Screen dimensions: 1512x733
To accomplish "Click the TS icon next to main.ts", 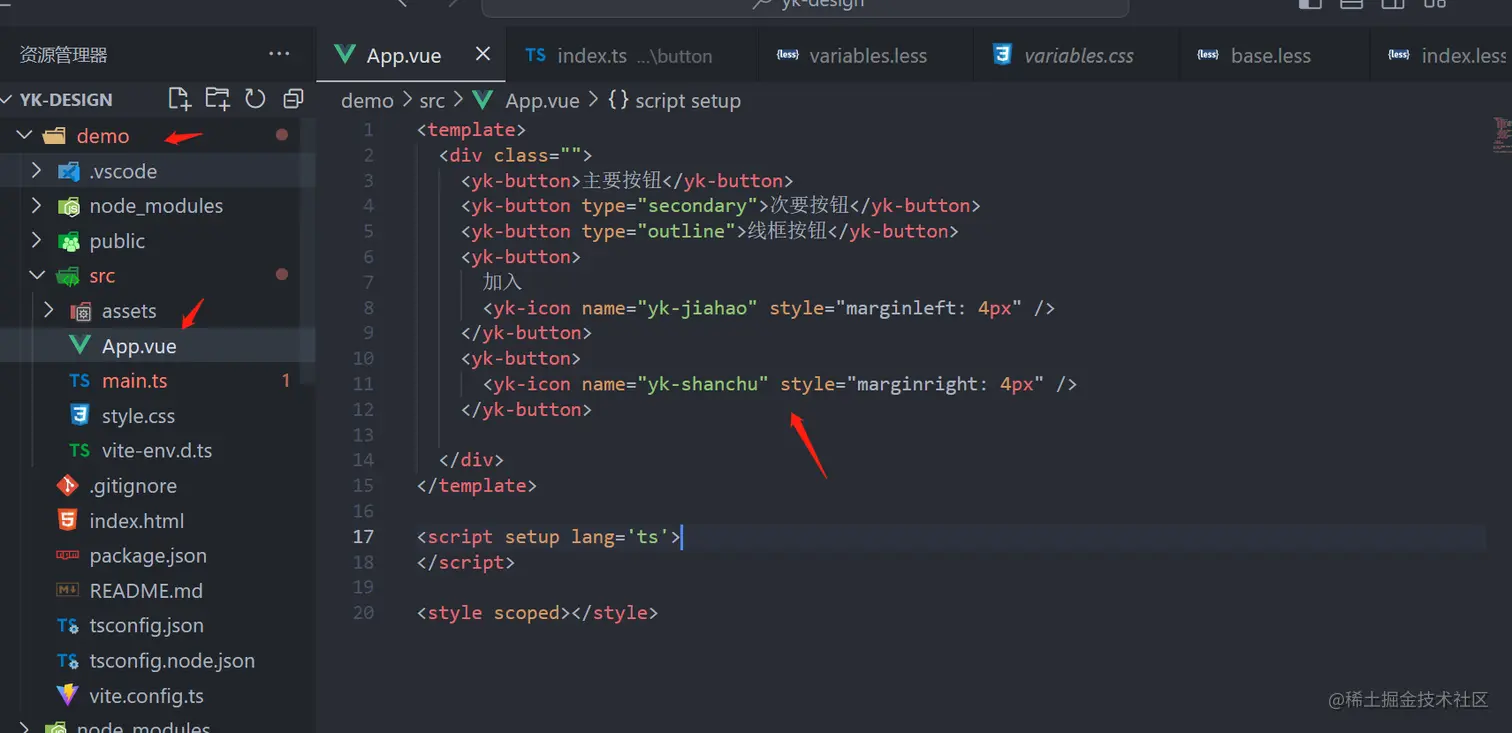I will (x=80, y=381).
